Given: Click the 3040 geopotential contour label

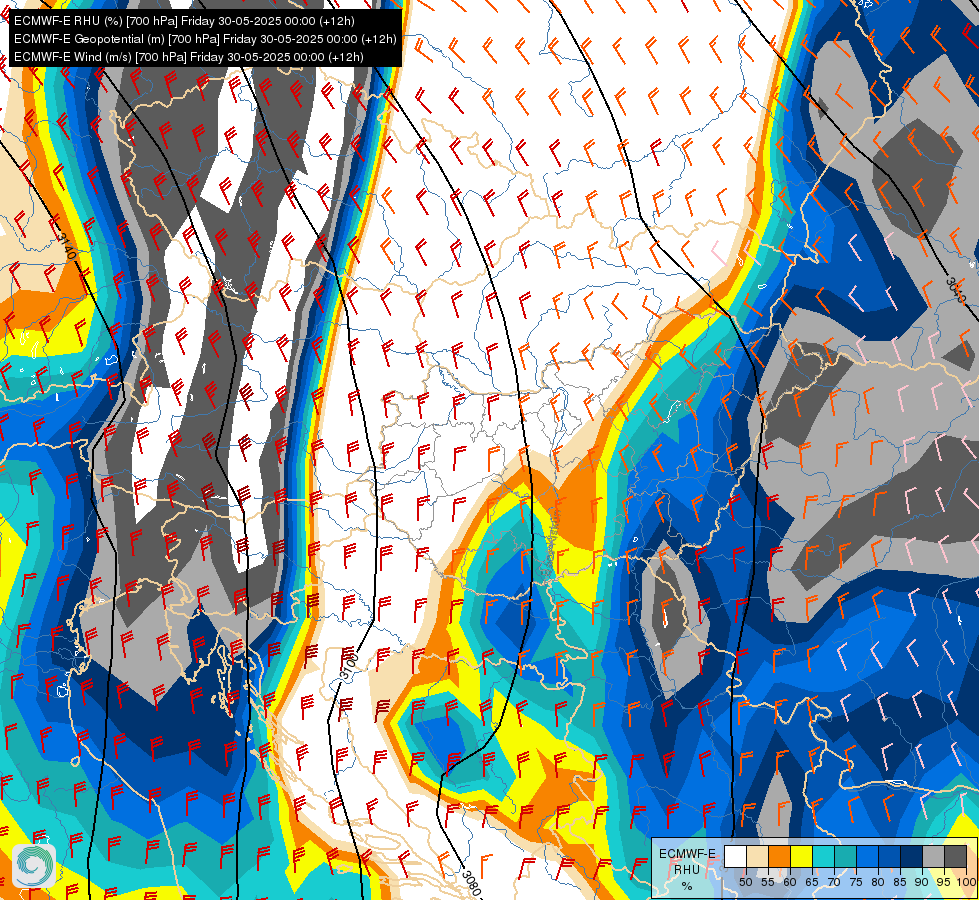Looking at the screenshot, I should pos(956,291).
